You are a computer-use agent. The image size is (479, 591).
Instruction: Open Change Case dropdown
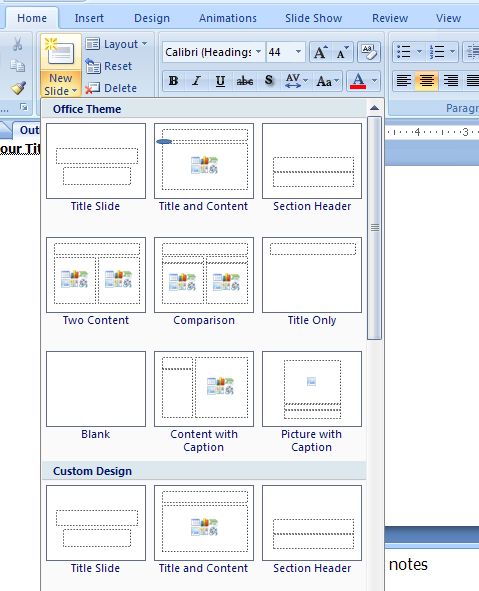coord(327,81)
